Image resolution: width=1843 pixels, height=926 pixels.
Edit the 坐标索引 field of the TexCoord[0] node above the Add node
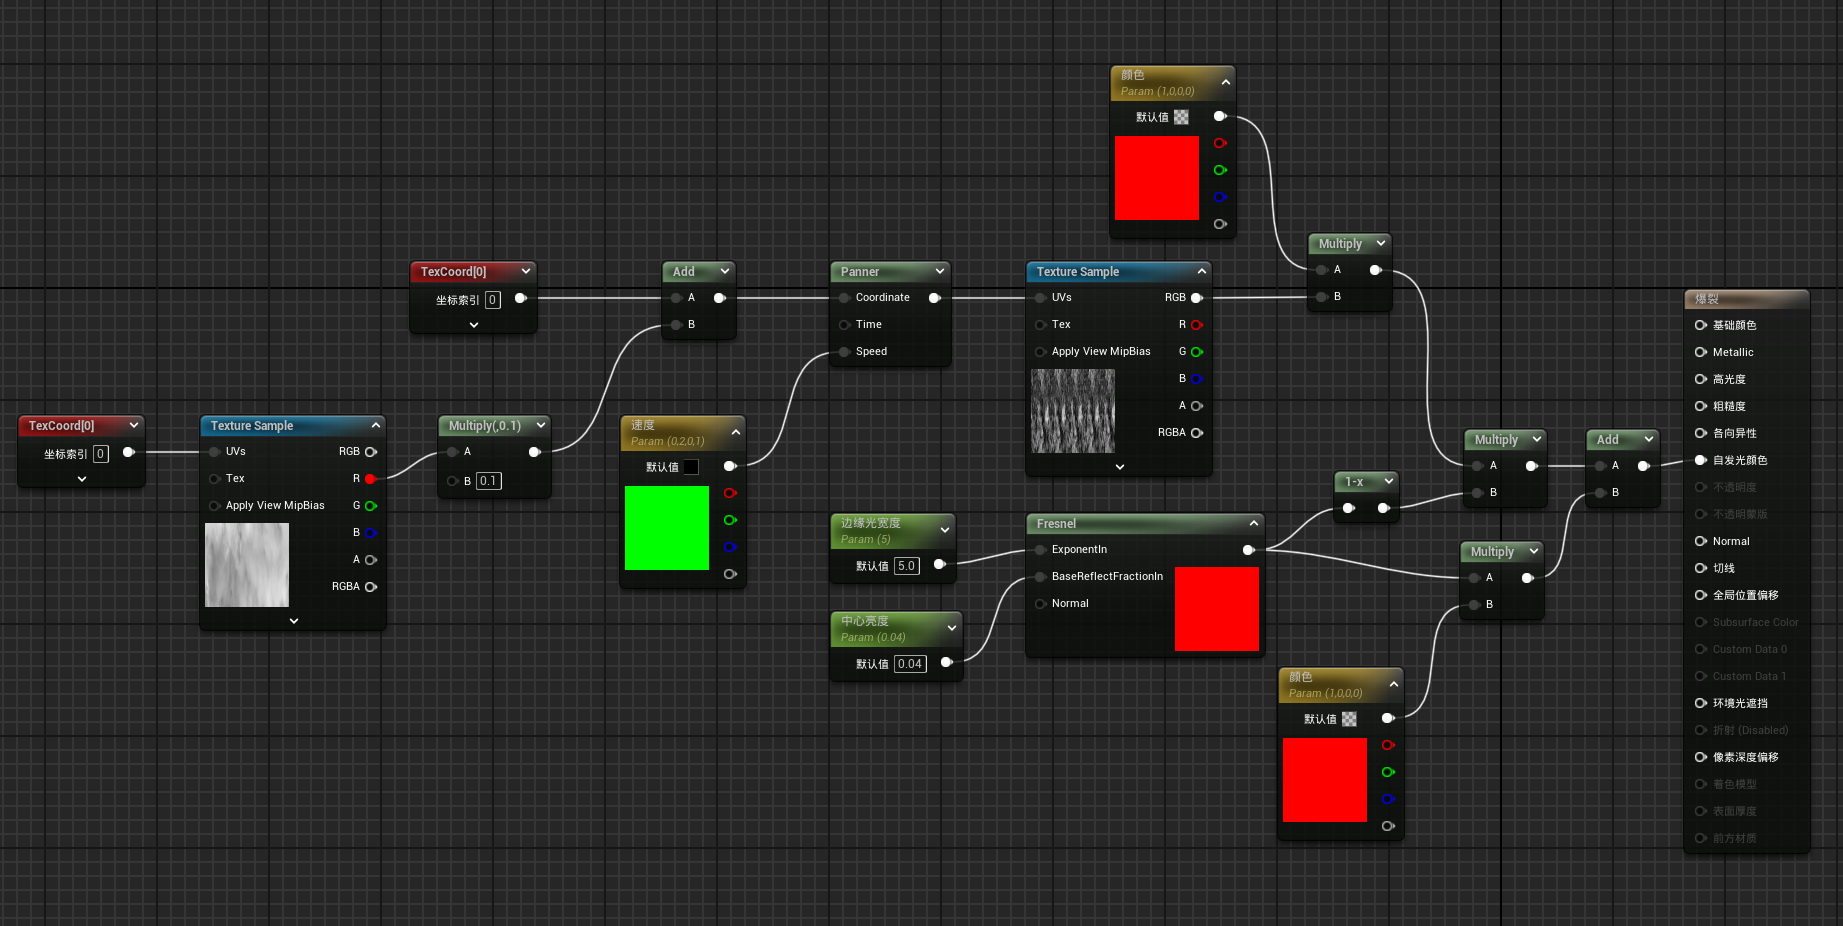coord(492,300)
